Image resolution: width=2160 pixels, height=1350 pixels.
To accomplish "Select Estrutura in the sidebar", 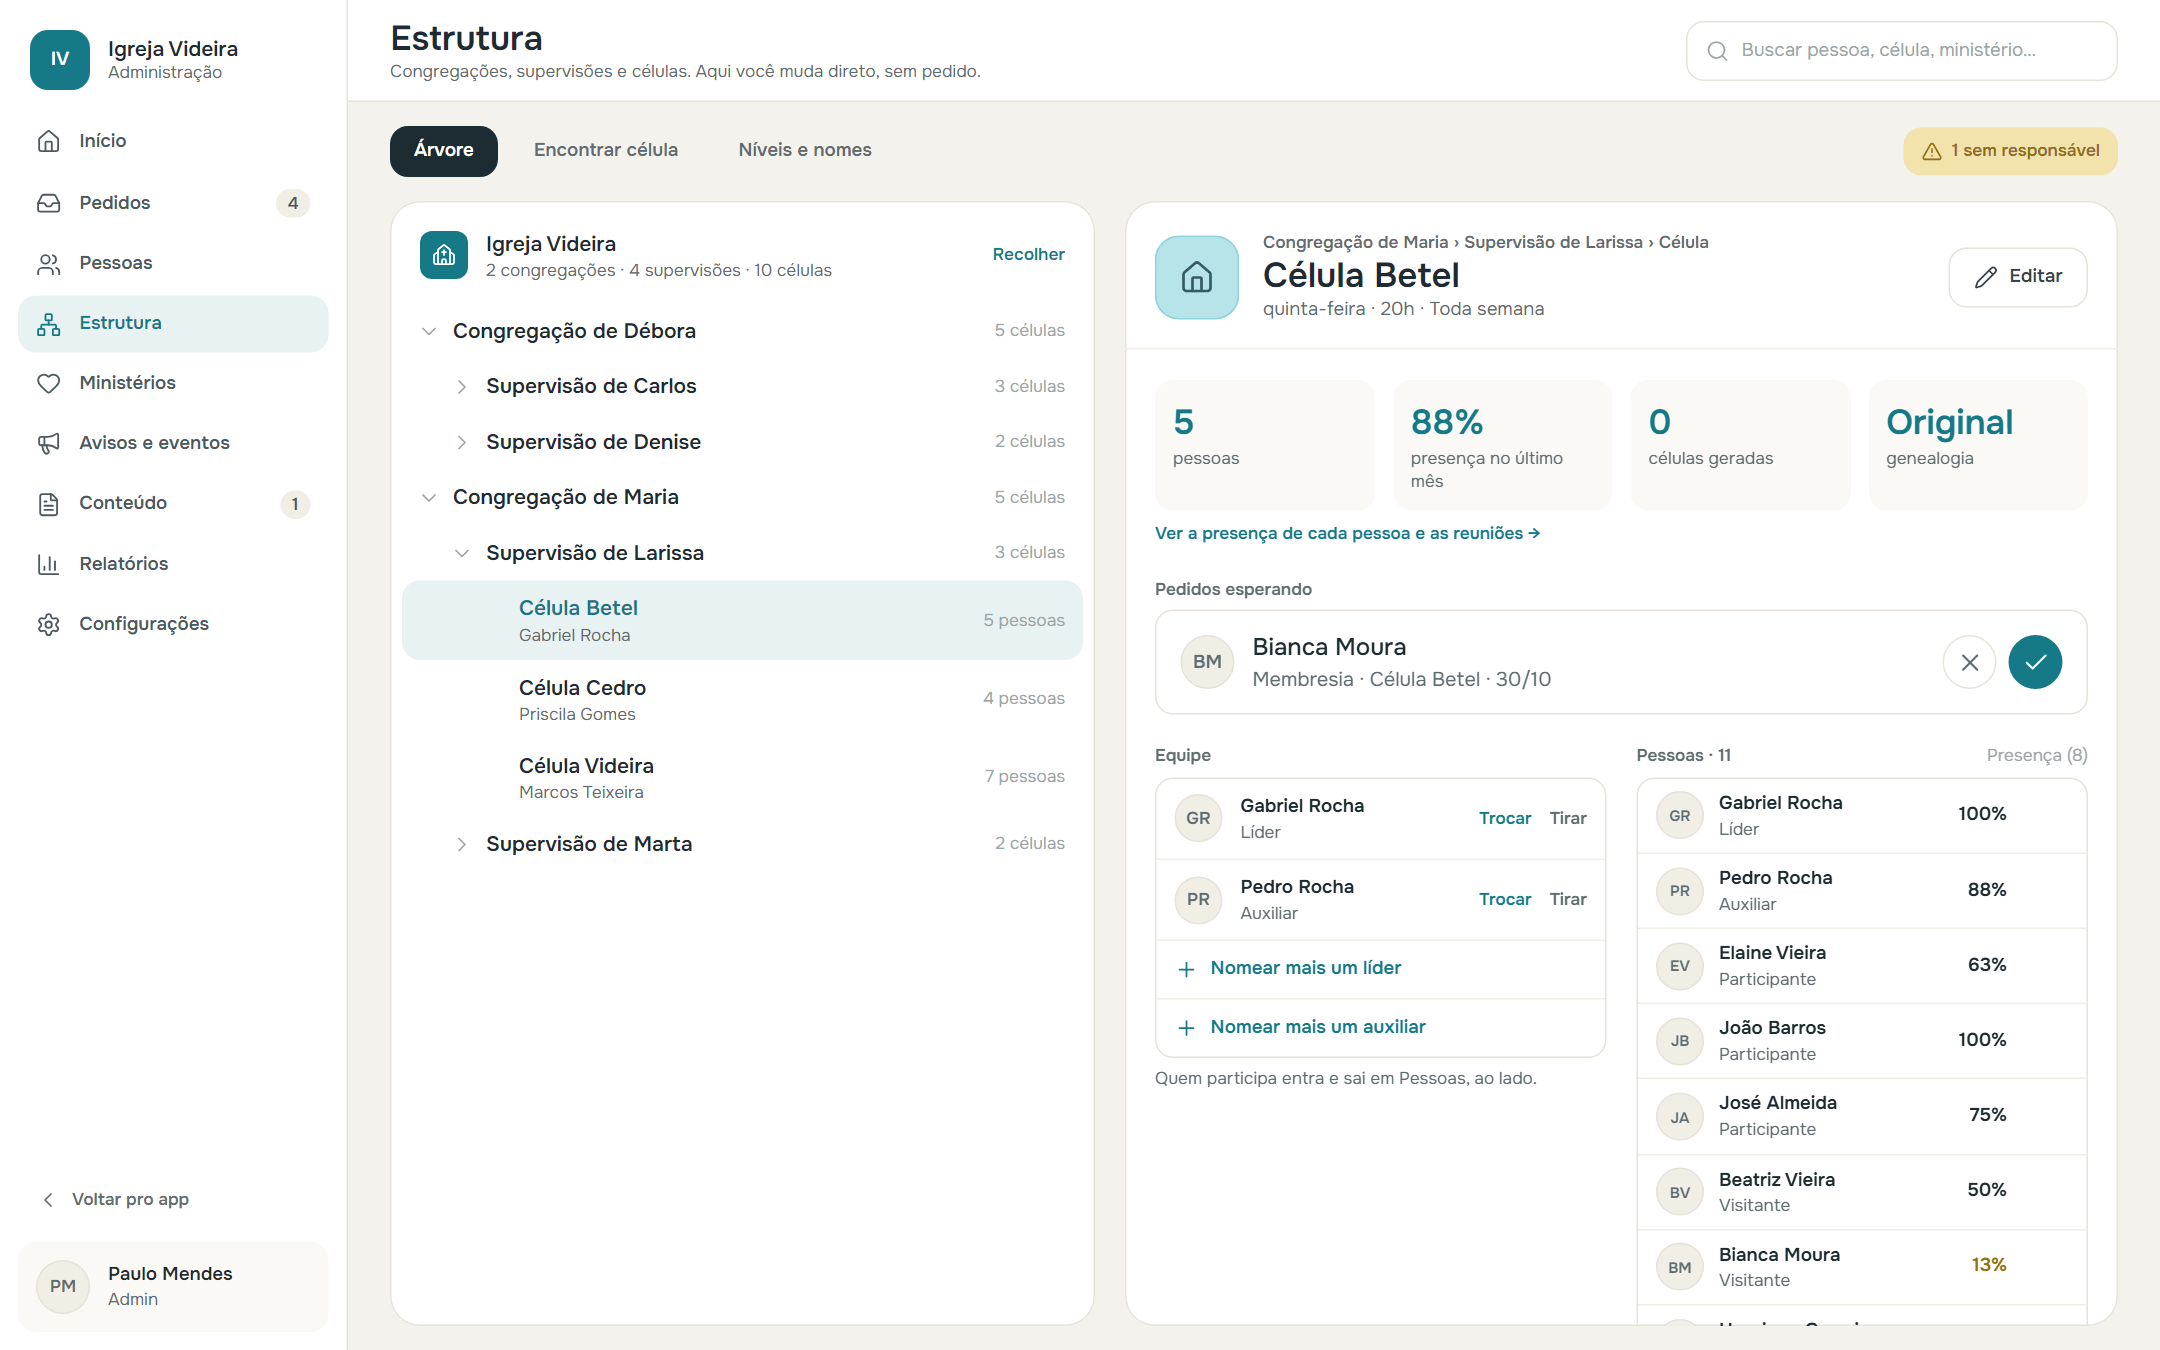I will point(173,324).
